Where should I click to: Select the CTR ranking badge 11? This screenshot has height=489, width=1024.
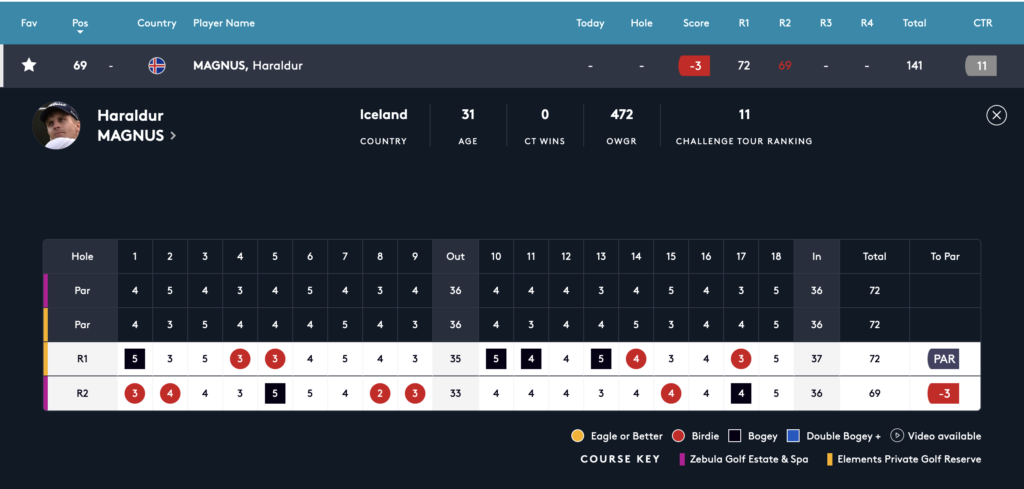click(x=981, y=66)
